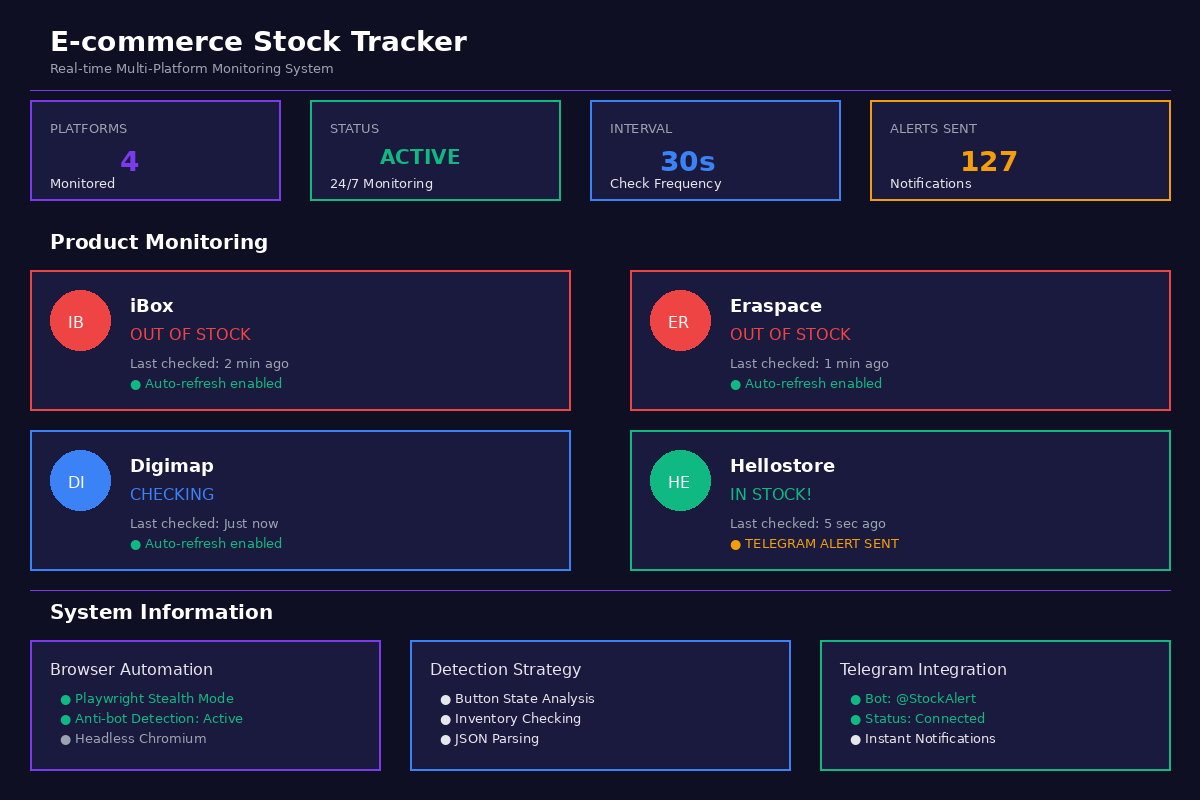Viewport: 1200px width, 800px height.
Task: Select the Eraspace ER circle icon
Action: pyautogui.click(x=680, y=320)
